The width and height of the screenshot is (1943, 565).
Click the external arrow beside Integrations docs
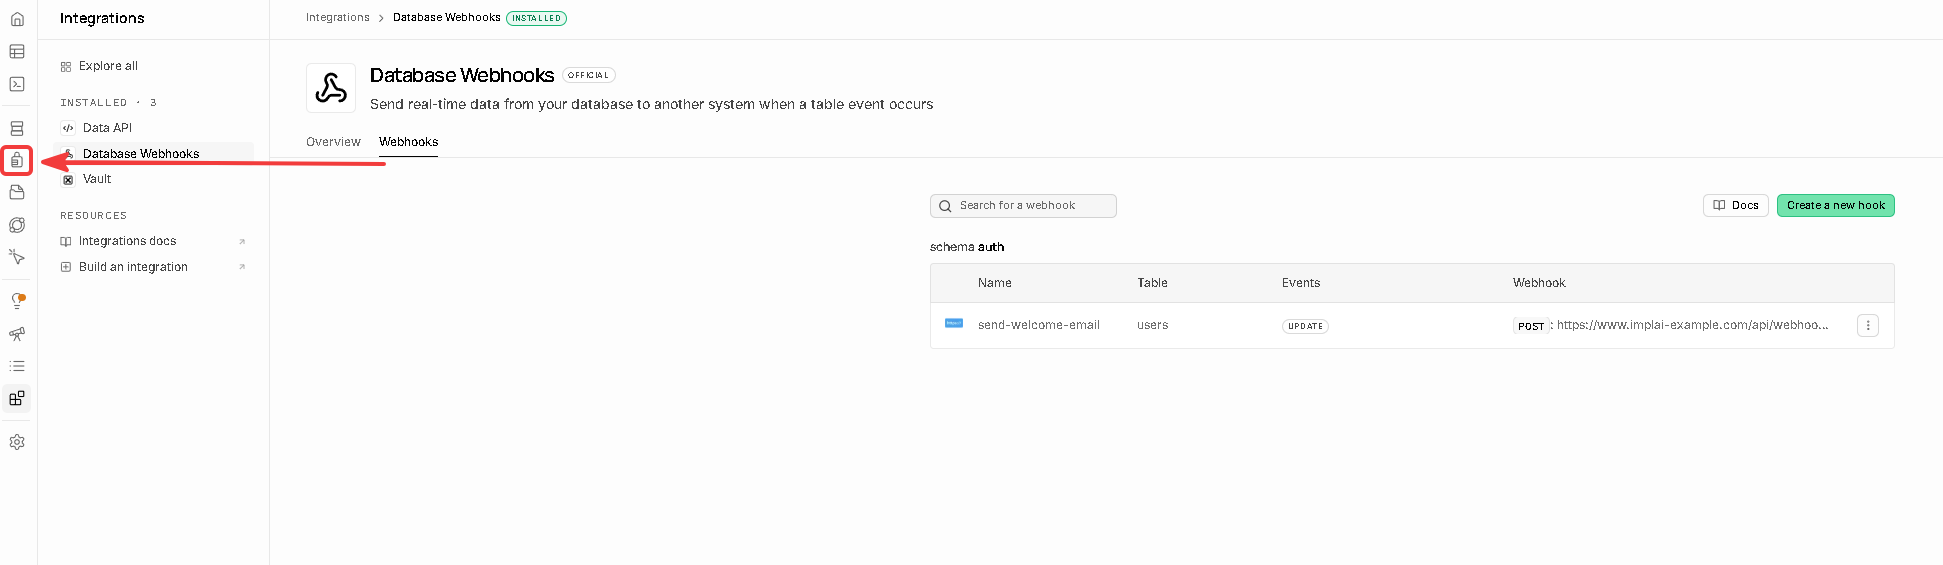click(x=242, y=242)
